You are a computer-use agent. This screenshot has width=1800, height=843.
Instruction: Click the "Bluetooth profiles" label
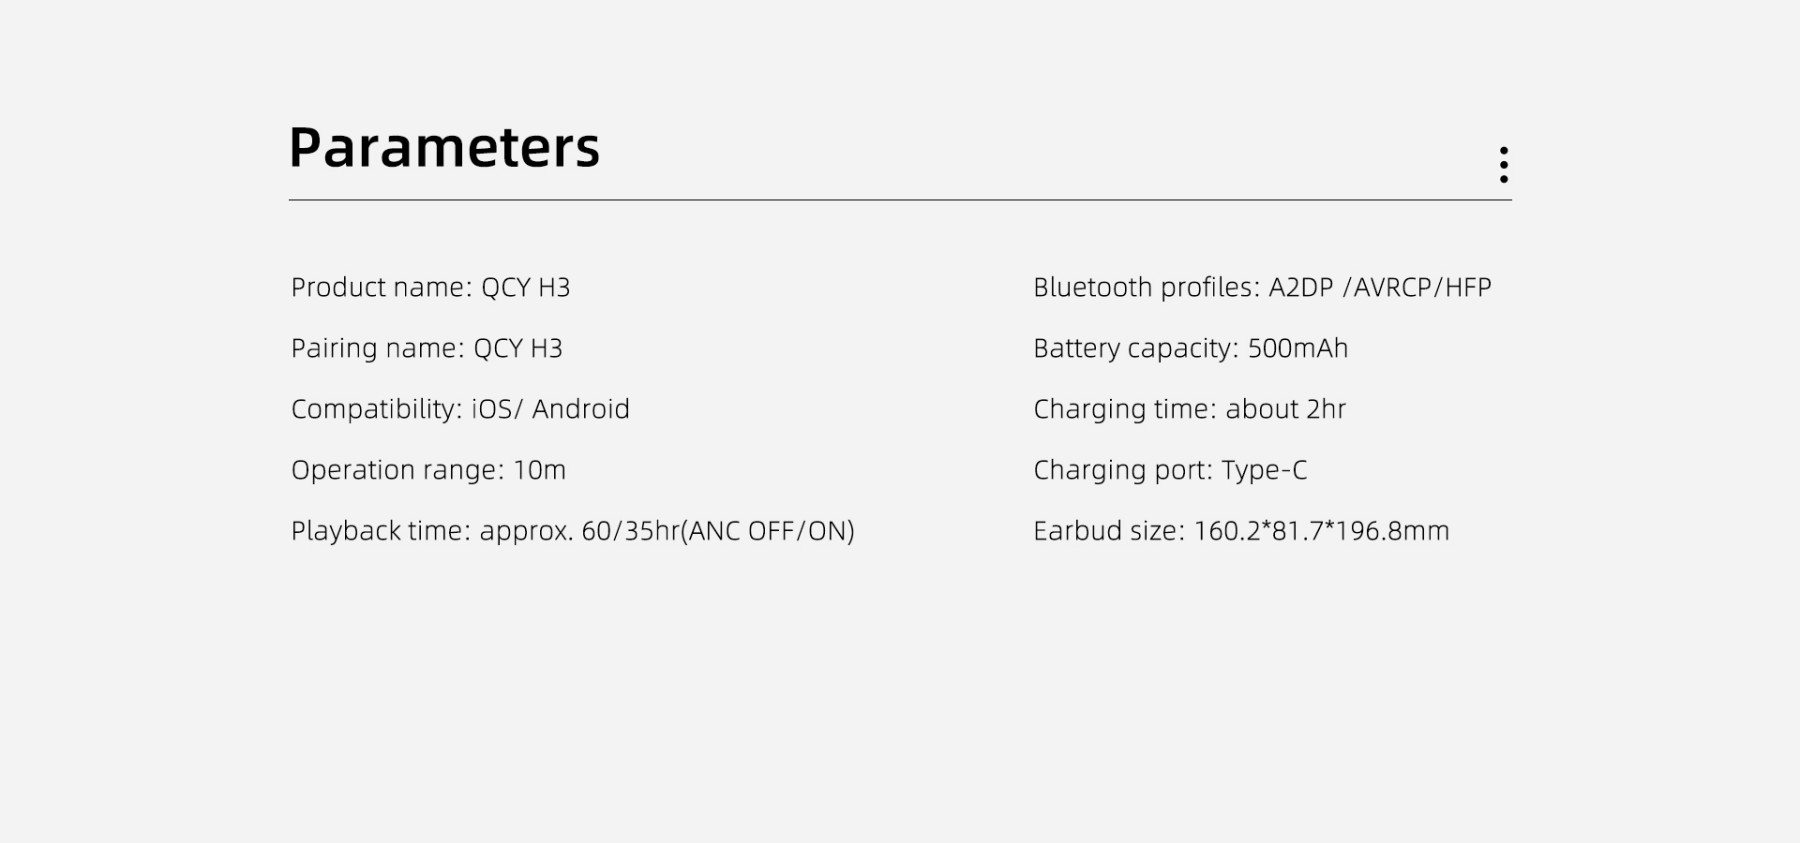(1146, 288)
